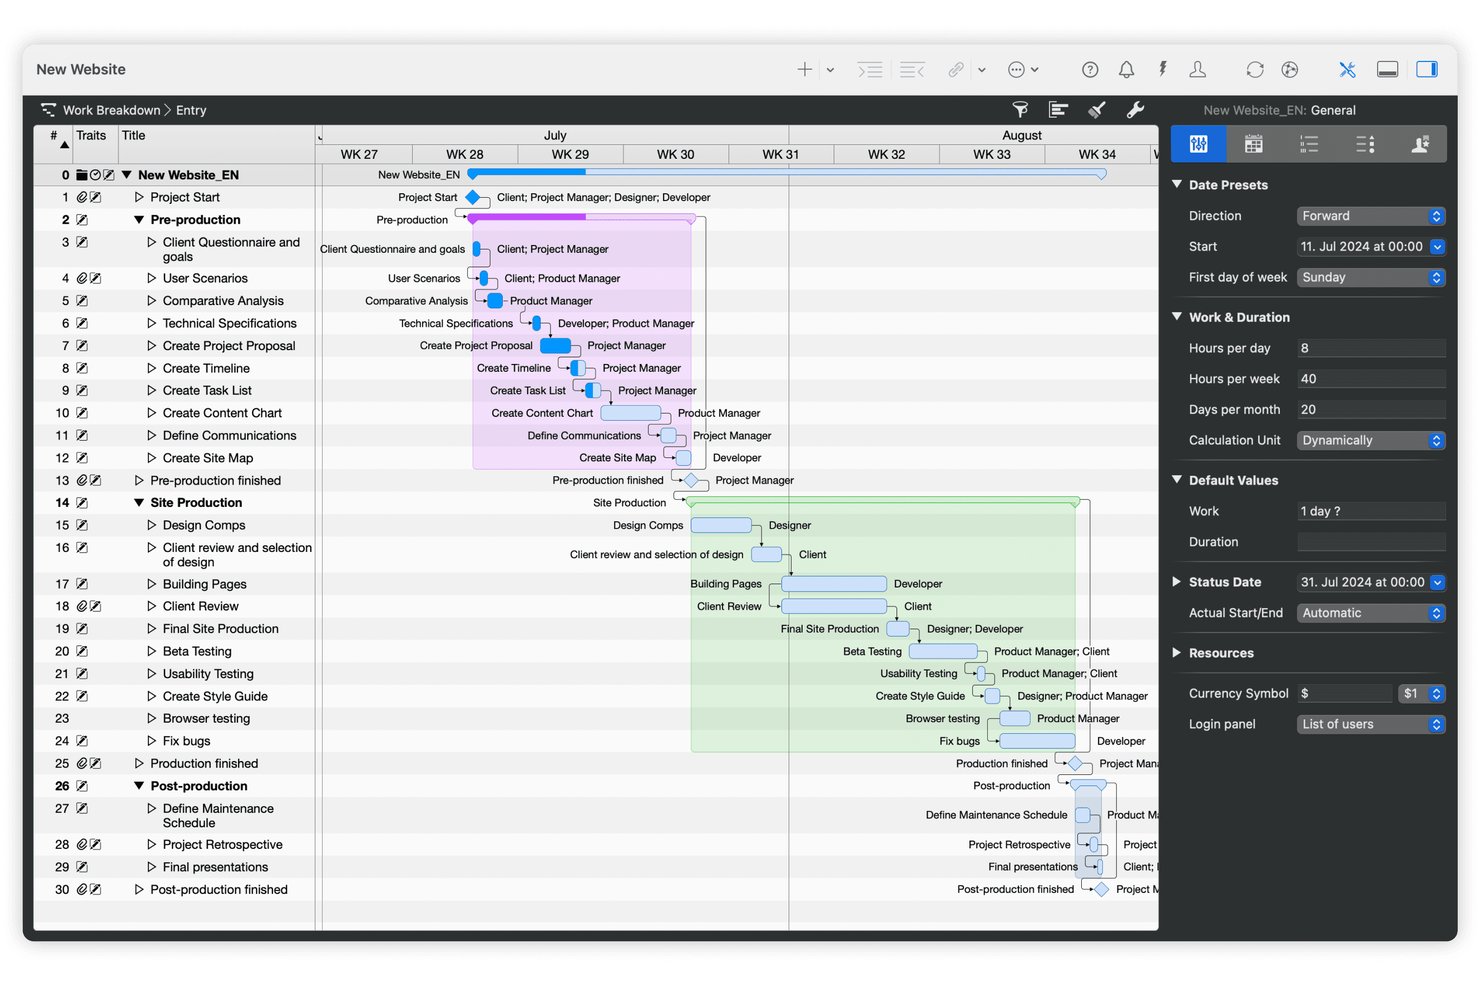1480x987 pixels.
Task: Select the General sliders inspector tab
Action: 1198,144
